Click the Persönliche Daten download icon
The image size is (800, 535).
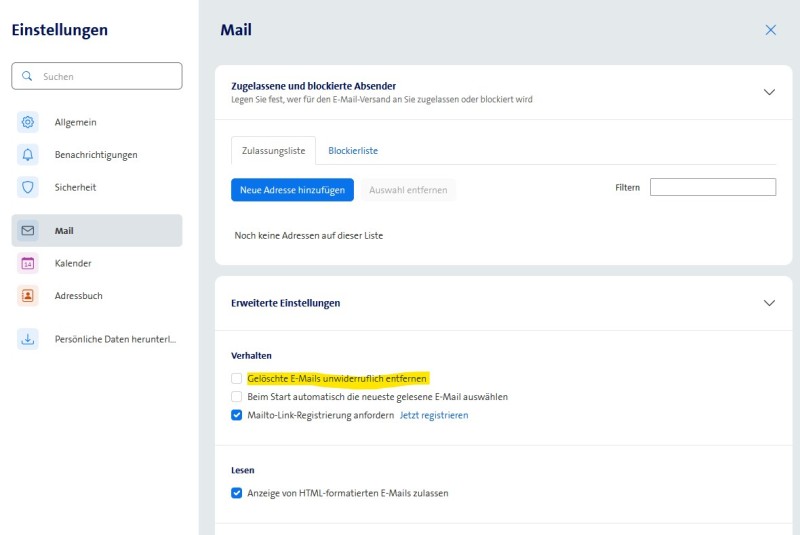pyautogui.click(x=28, y=339)
